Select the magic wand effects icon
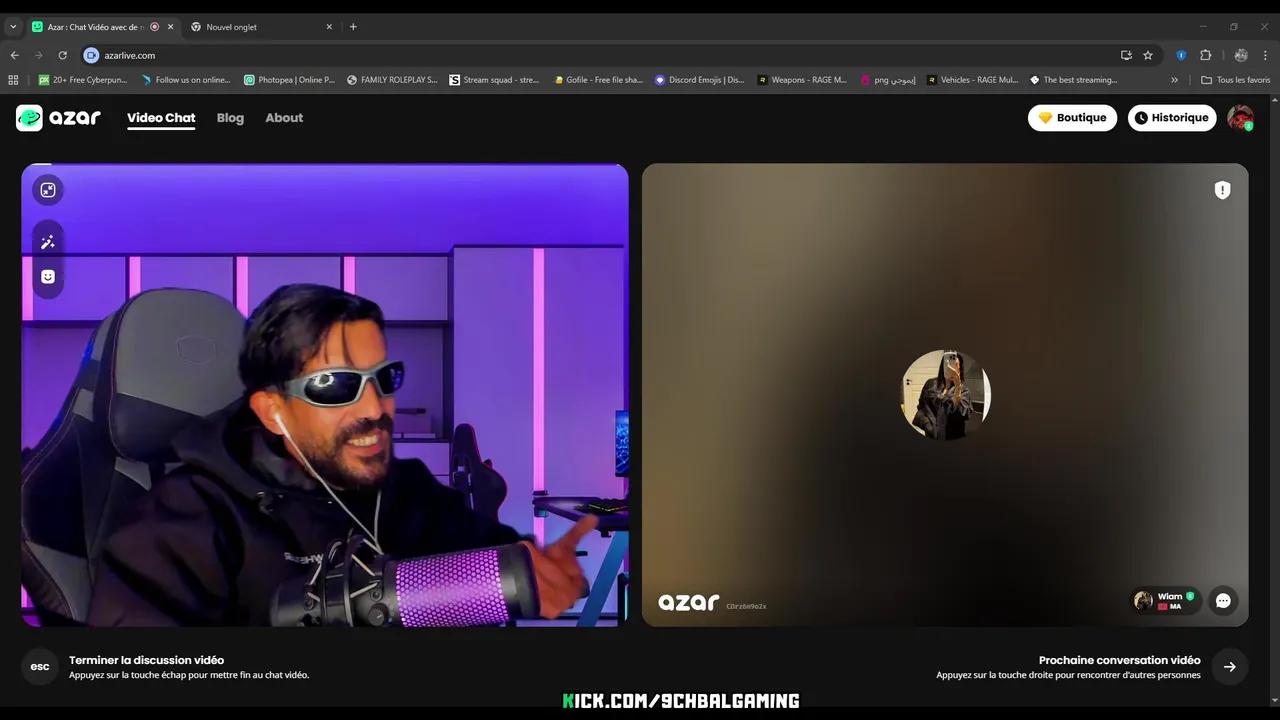Viewport: 1280px width, 720px height. (x=47, y=242)
